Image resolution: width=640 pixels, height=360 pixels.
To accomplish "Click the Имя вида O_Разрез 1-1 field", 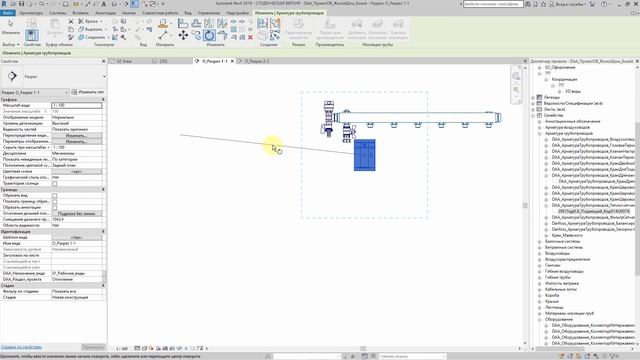I will pyautogui.click(x=76, y=244).
